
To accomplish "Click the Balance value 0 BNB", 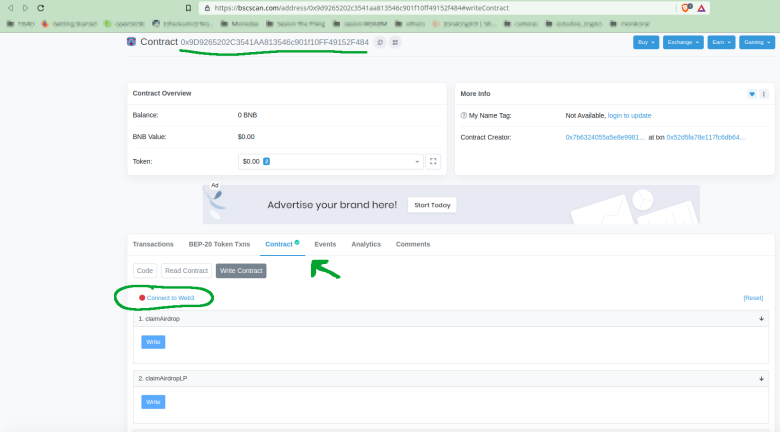I will click(247, 115).
